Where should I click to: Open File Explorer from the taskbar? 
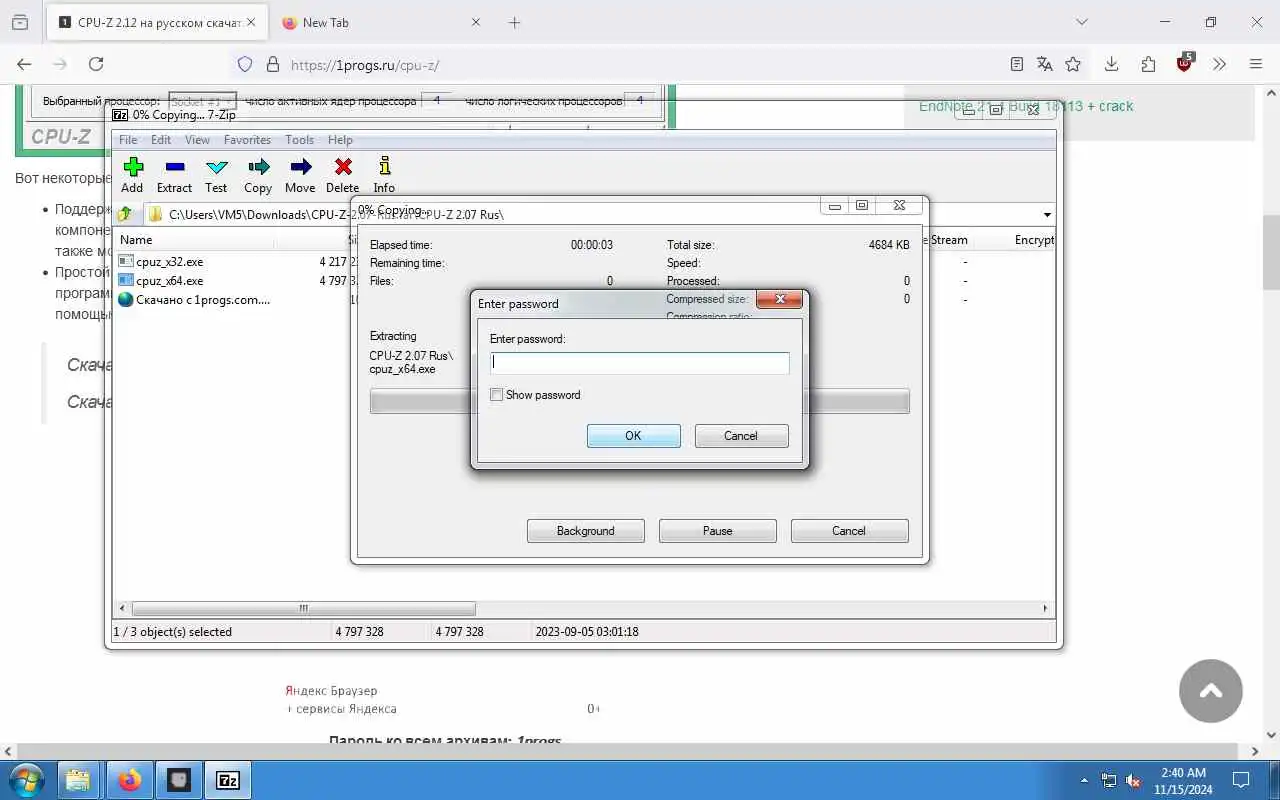tap(77, 780)
